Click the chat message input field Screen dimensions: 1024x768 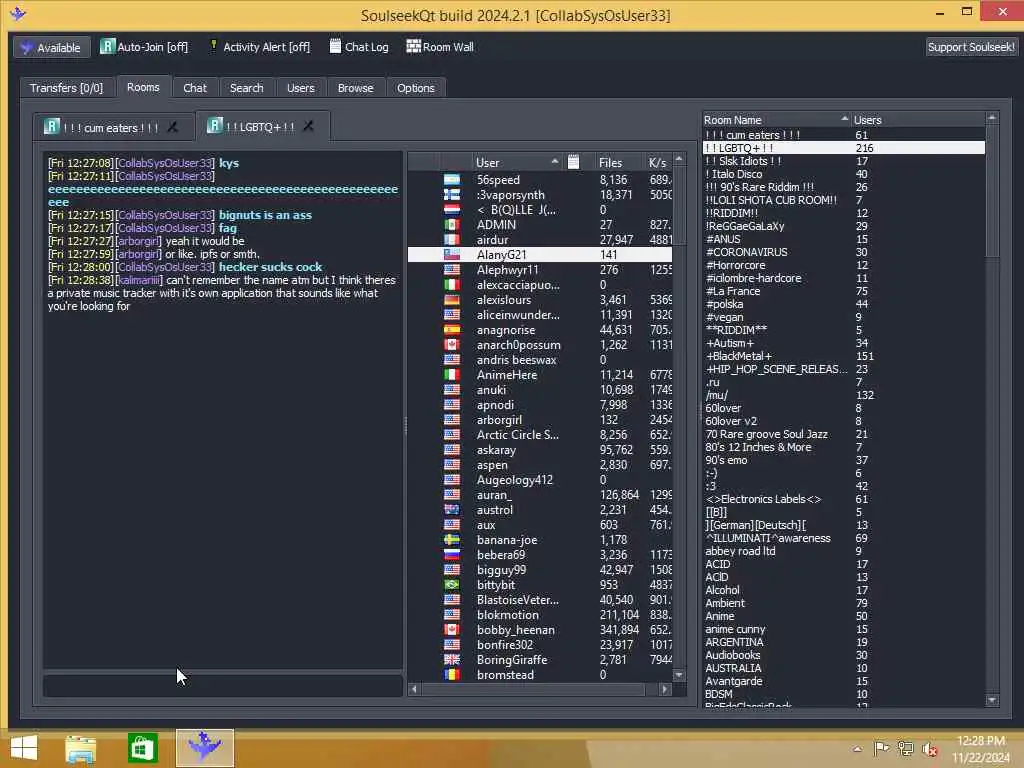[223, 685]
